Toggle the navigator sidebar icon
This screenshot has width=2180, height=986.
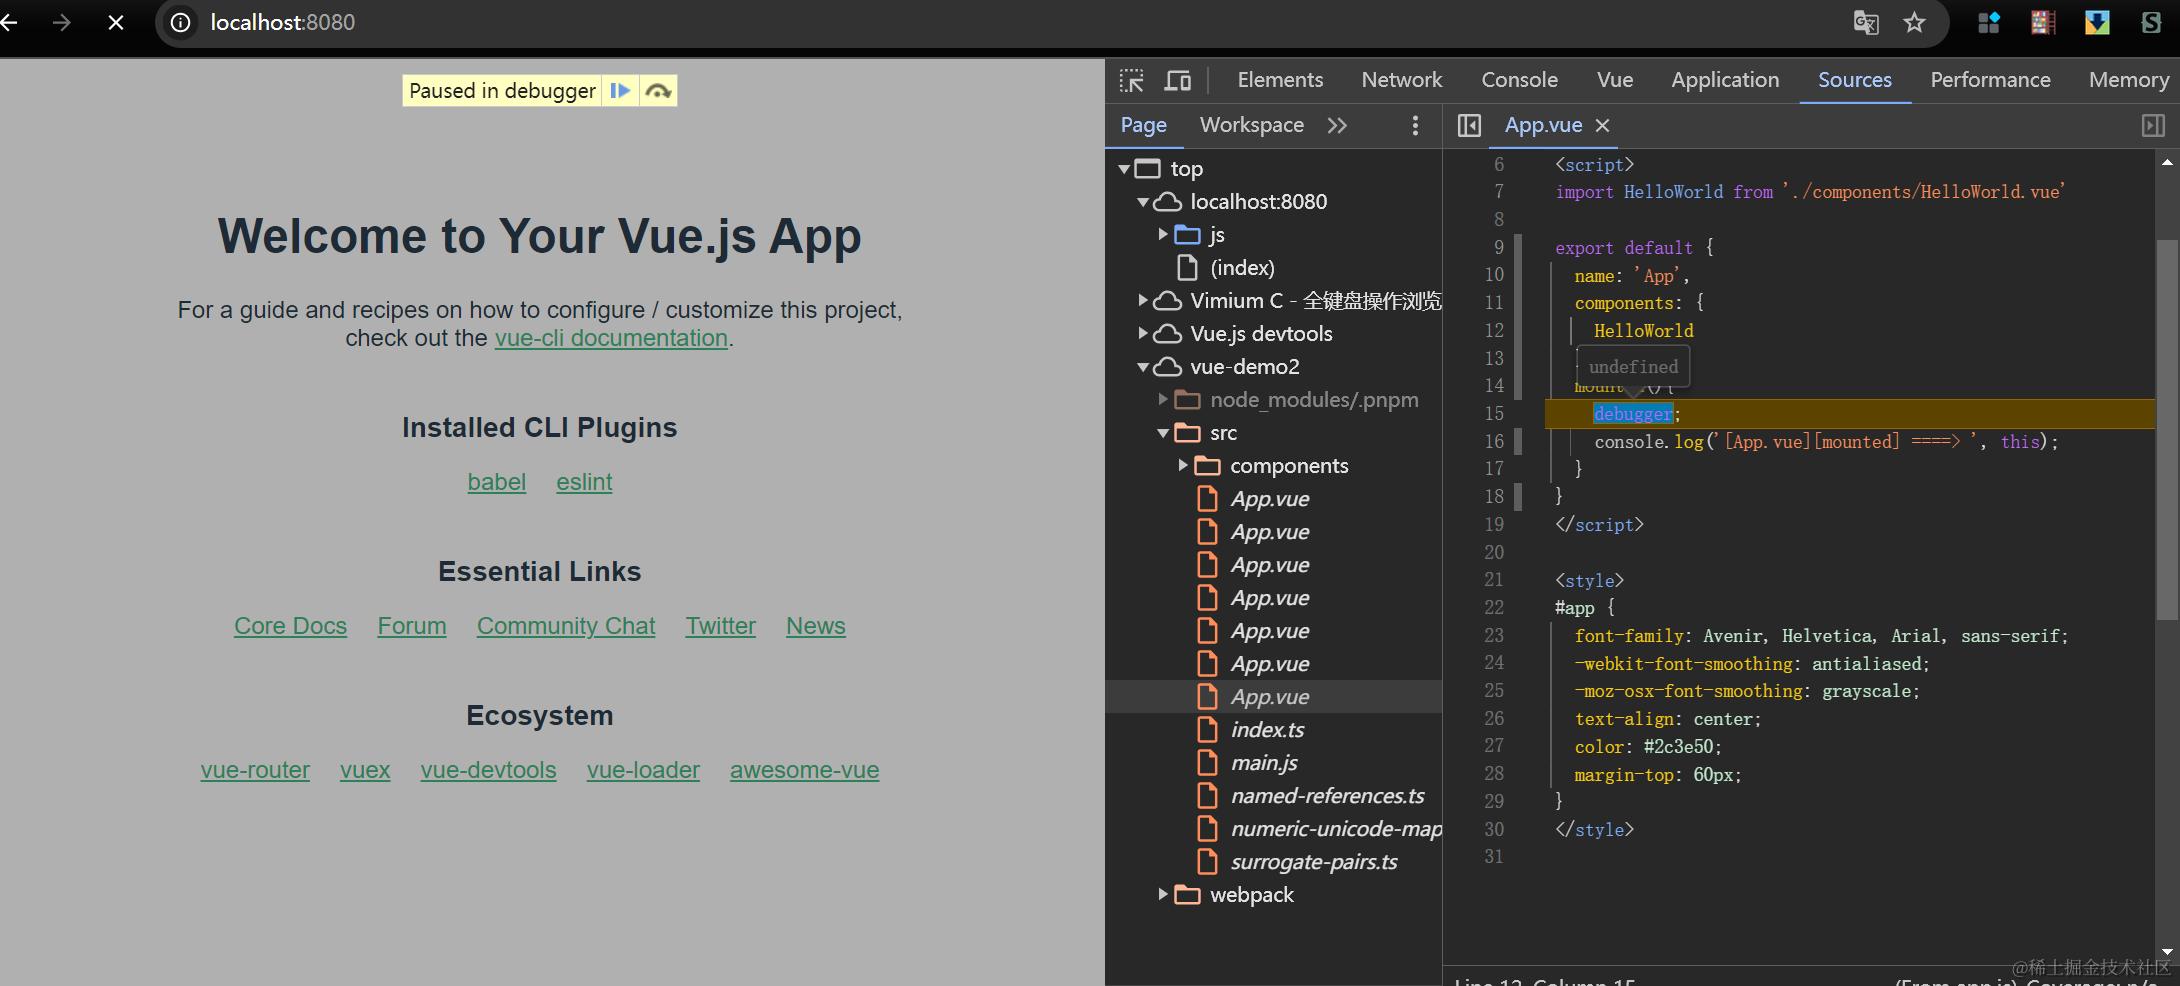pos(1469,125)
